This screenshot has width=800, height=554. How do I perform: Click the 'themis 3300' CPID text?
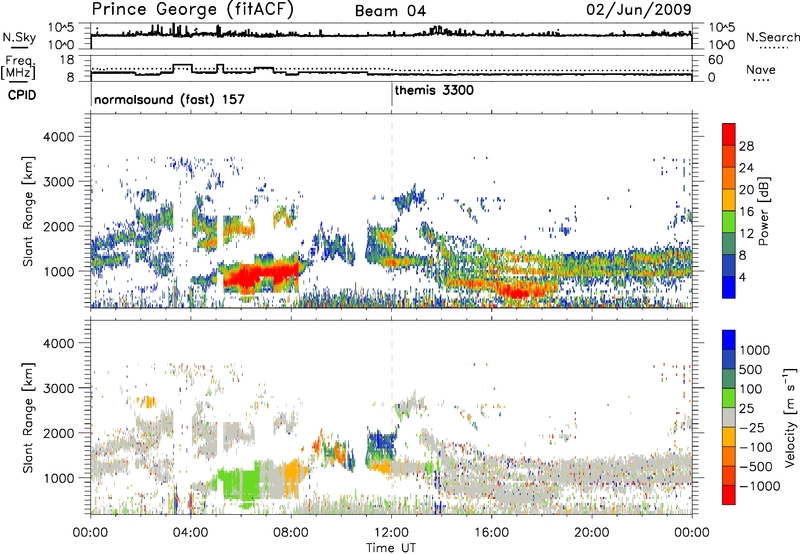click(434, 90)
